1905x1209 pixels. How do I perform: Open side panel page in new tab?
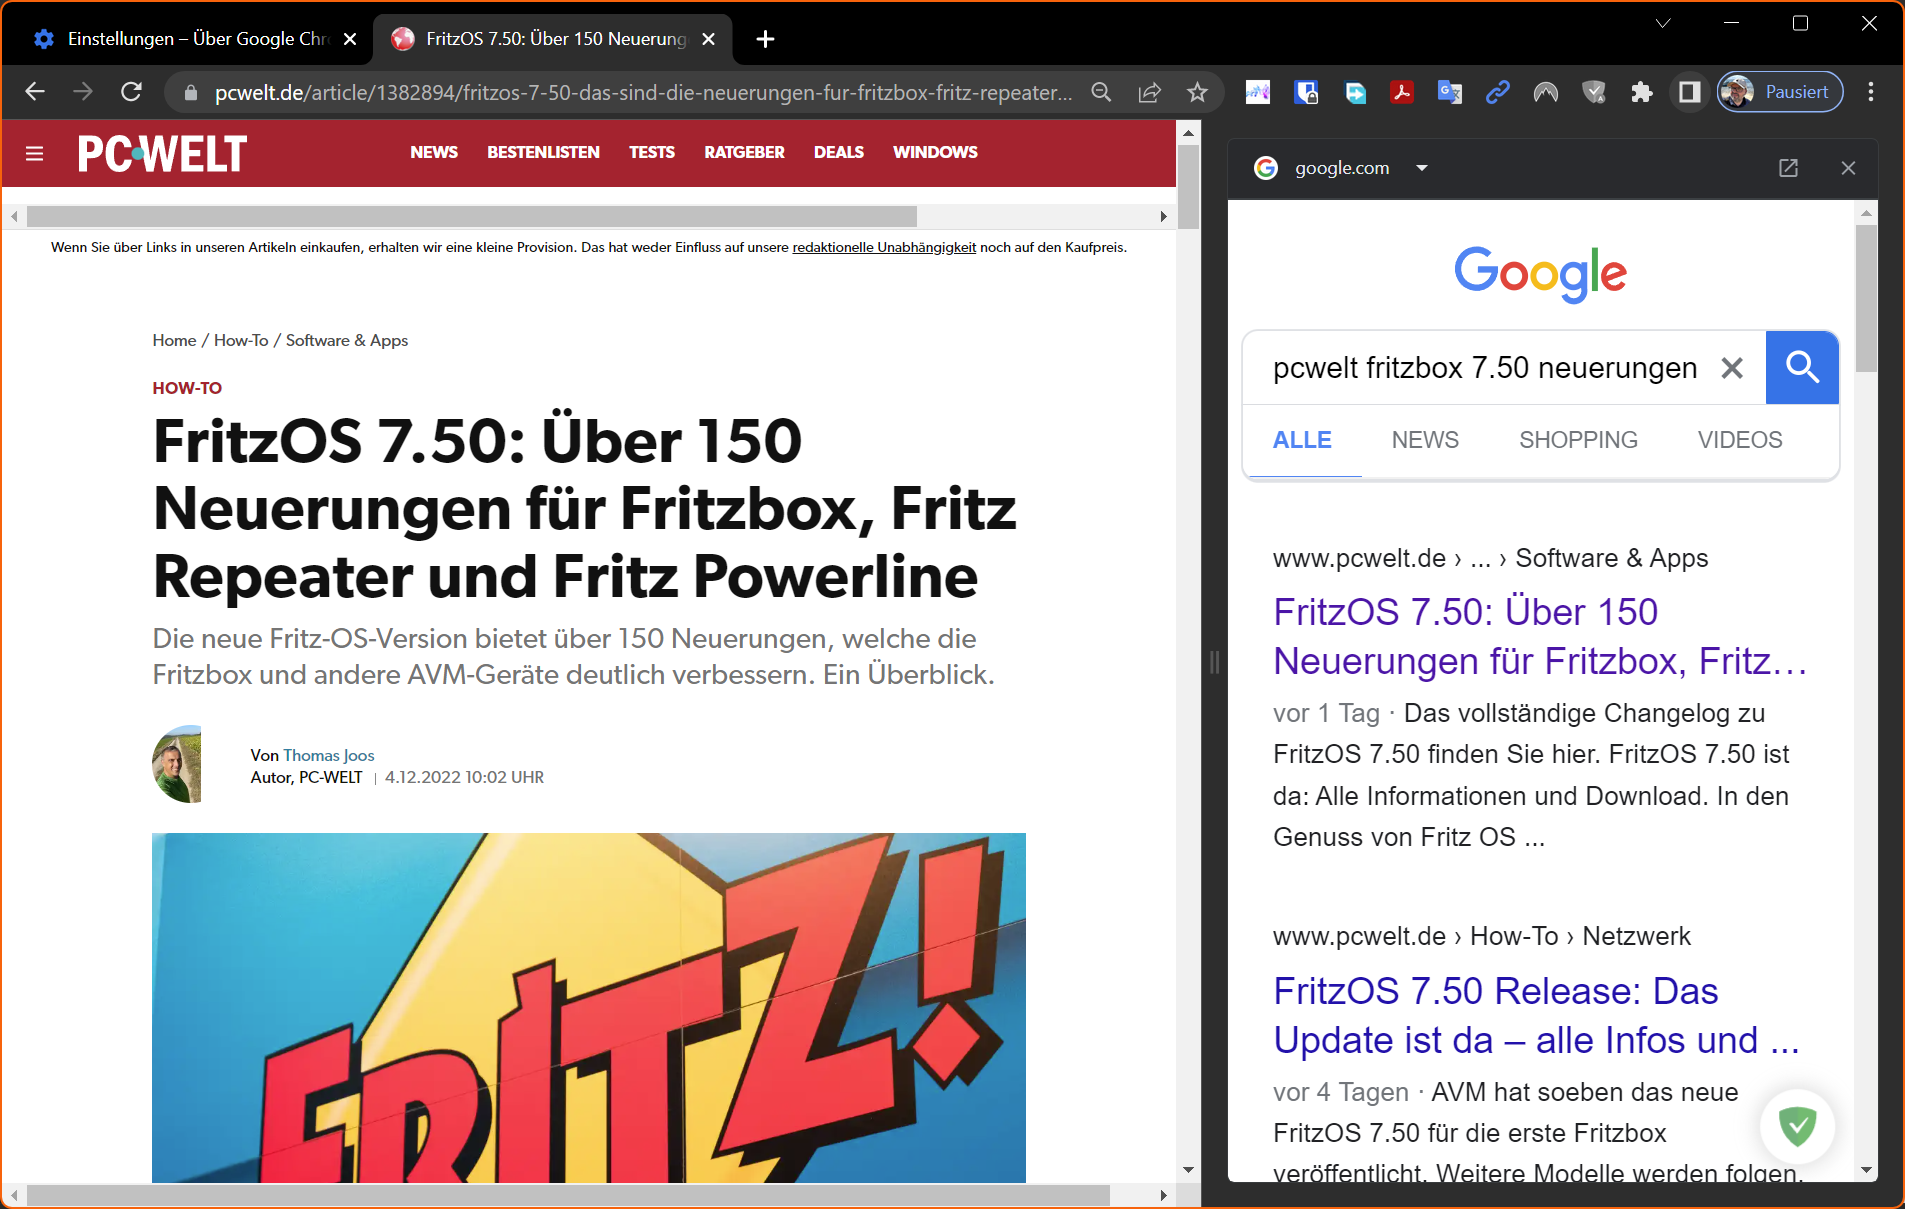point(1789,168)
